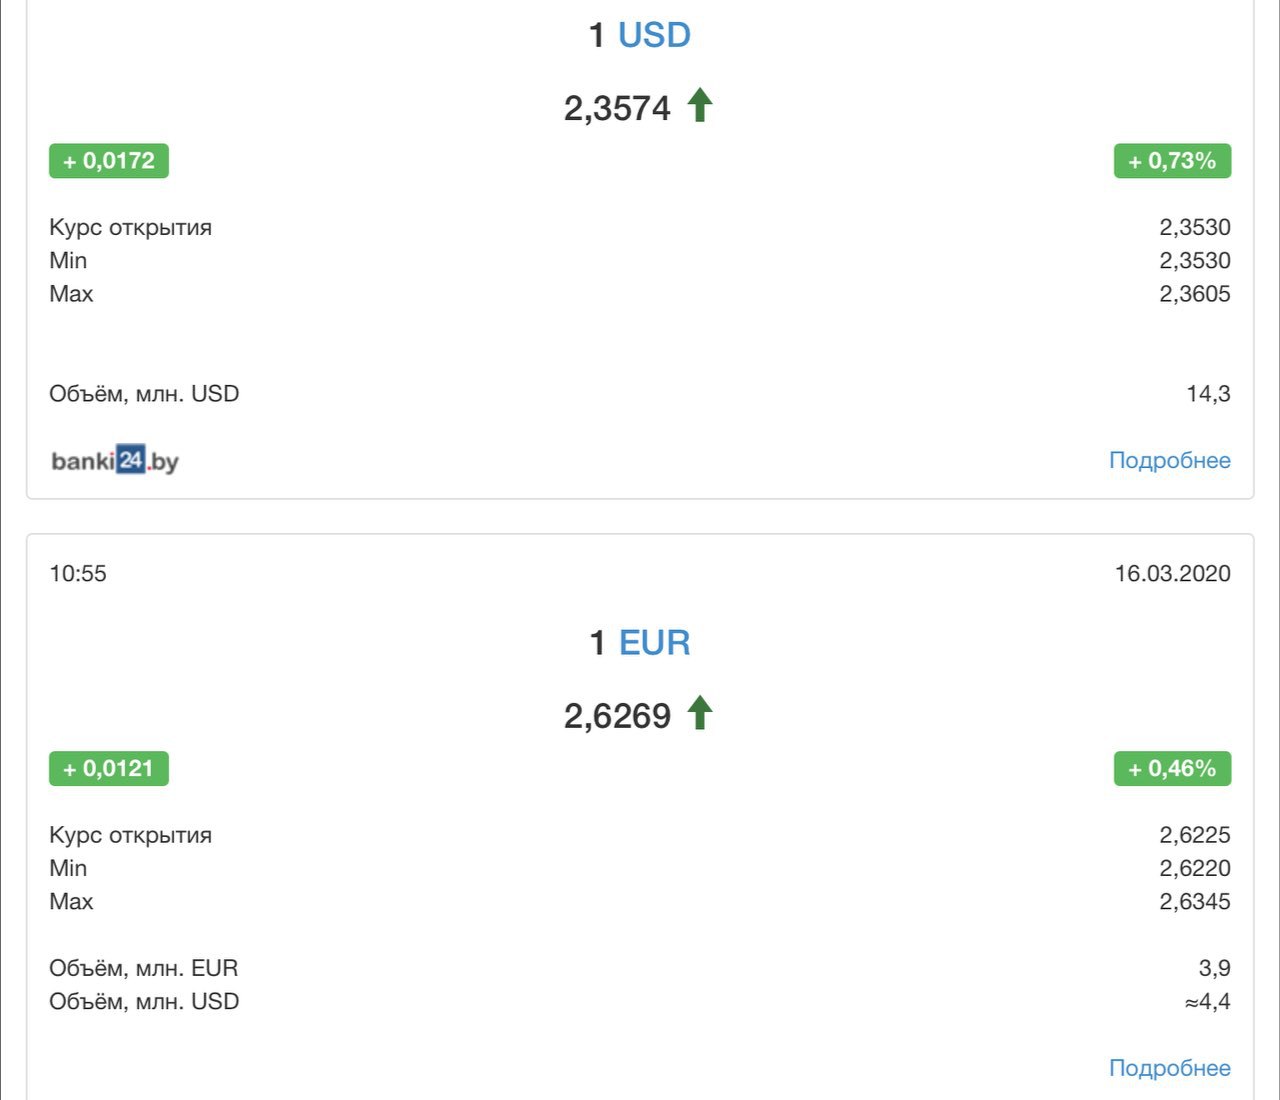
Task: Click the +0,0172 change badge
Action: (x=109, y=161)
